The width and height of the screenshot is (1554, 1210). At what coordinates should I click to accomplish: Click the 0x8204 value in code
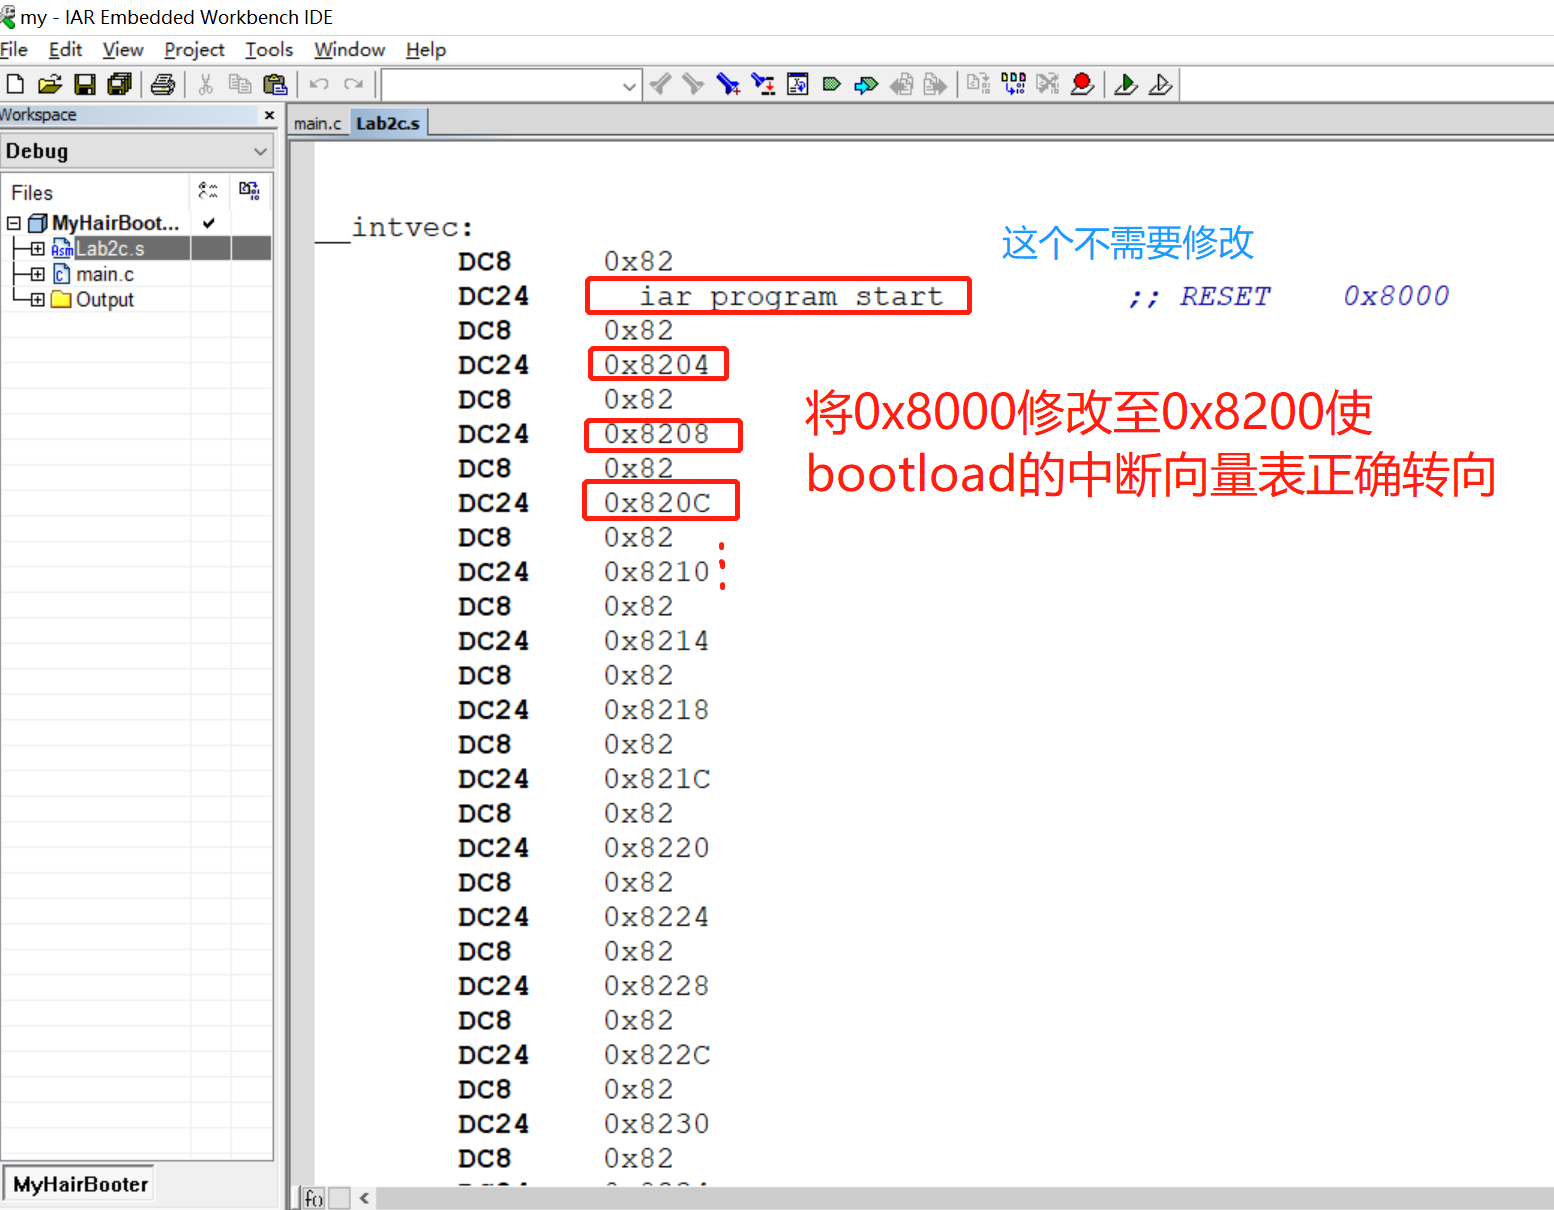click(x=656, y=365)
